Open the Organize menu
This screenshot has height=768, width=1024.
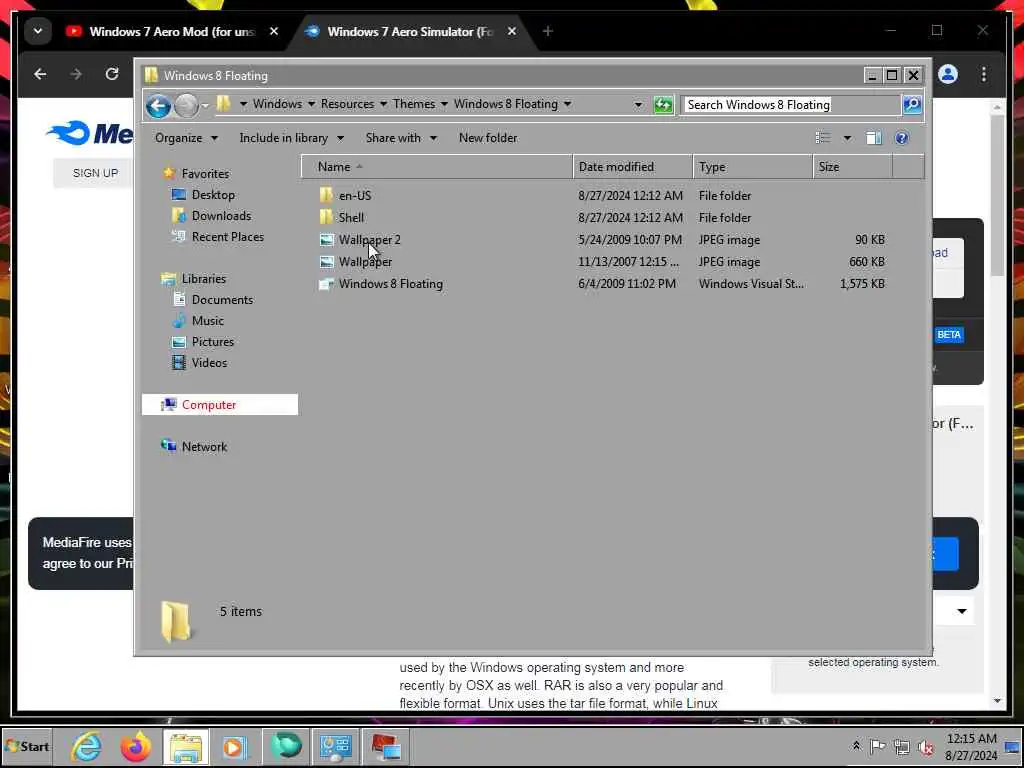pos(186,138)
